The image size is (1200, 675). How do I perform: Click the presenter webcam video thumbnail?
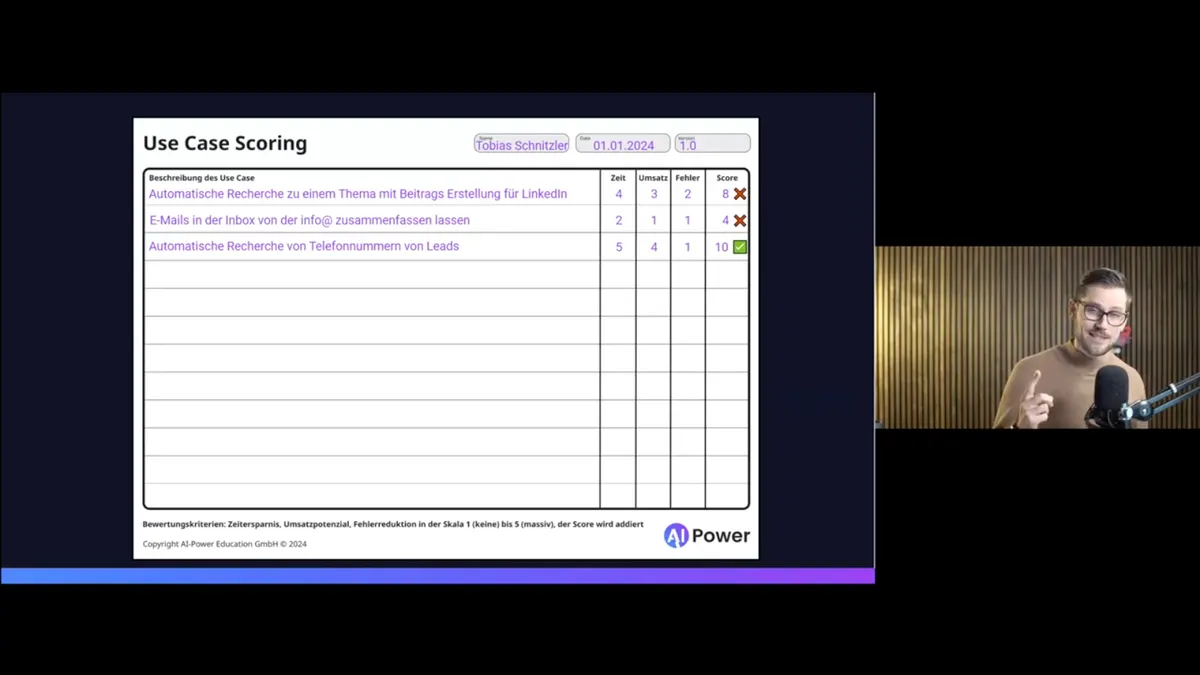(1037, 337)
